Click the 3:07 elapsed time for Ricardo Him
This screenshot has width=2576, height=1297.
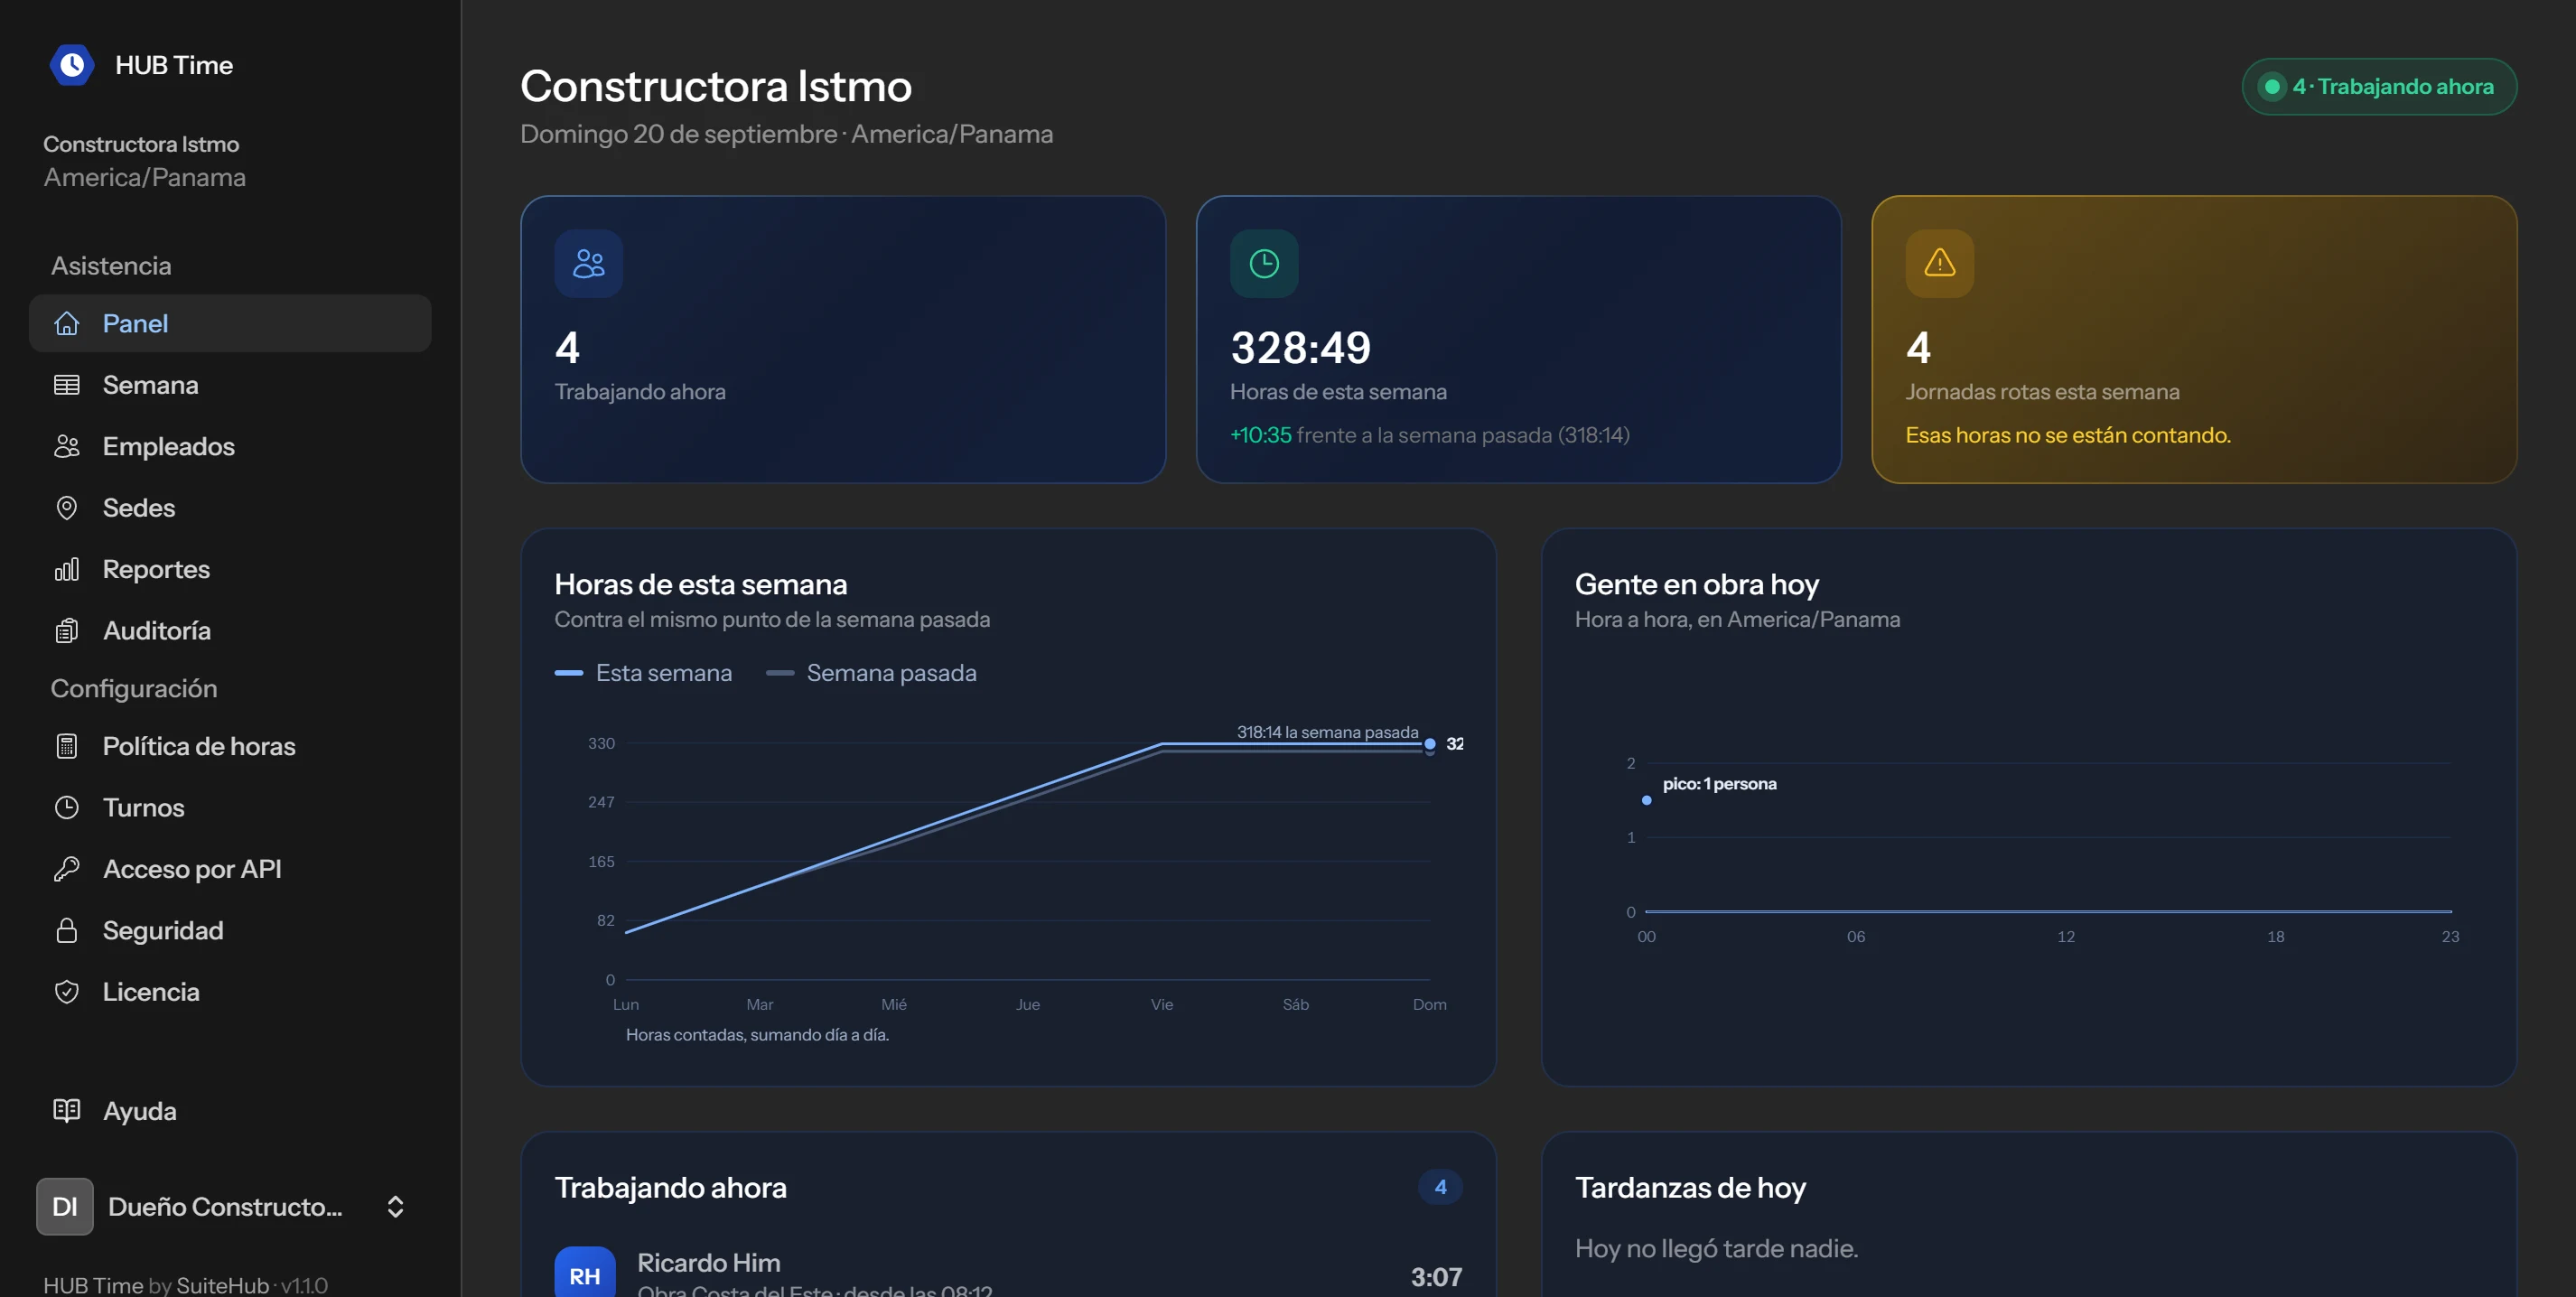(x=1436, y=1277)
